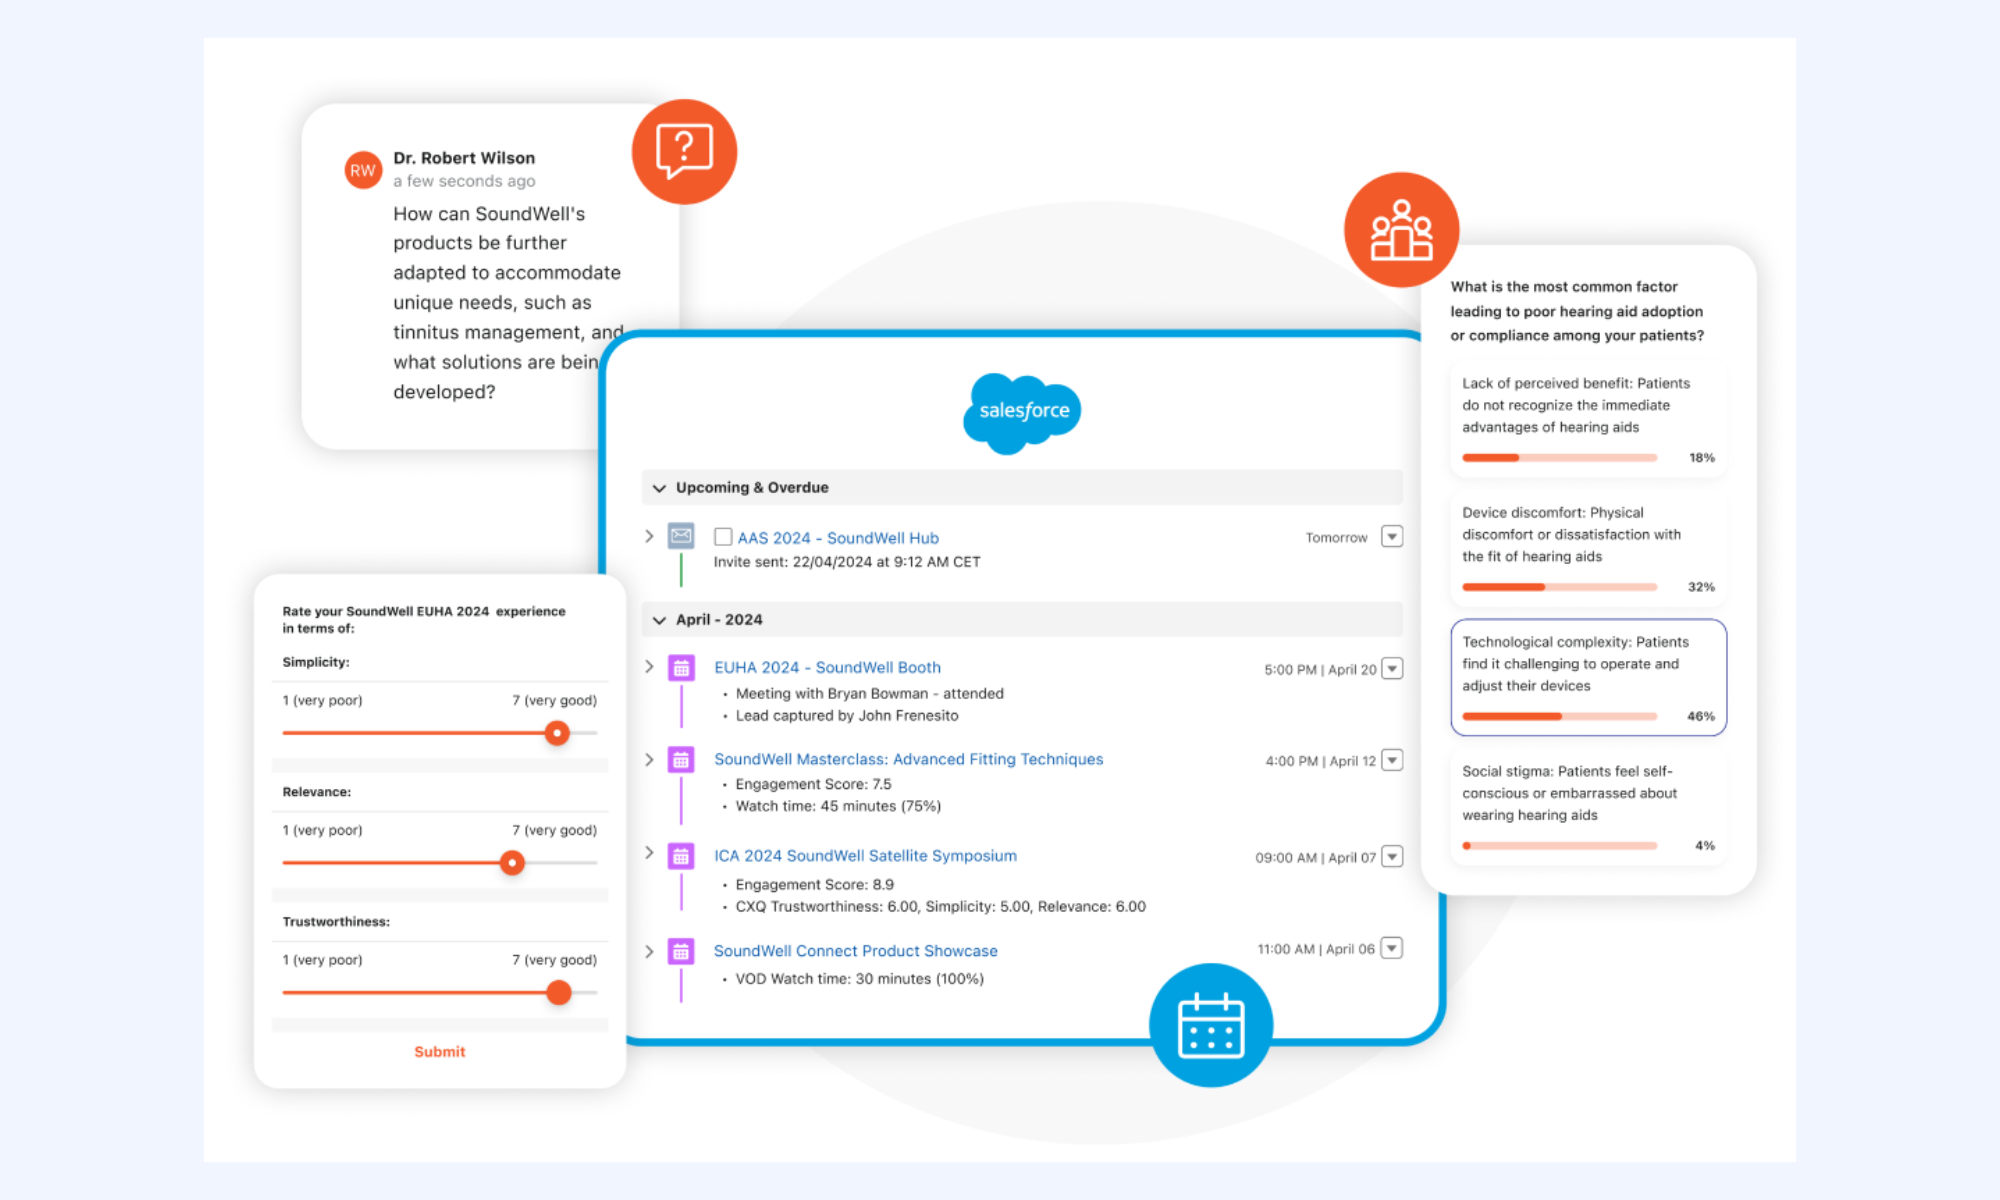Click the calendar icon for SoundWell Masterclass

coord(681,760)
